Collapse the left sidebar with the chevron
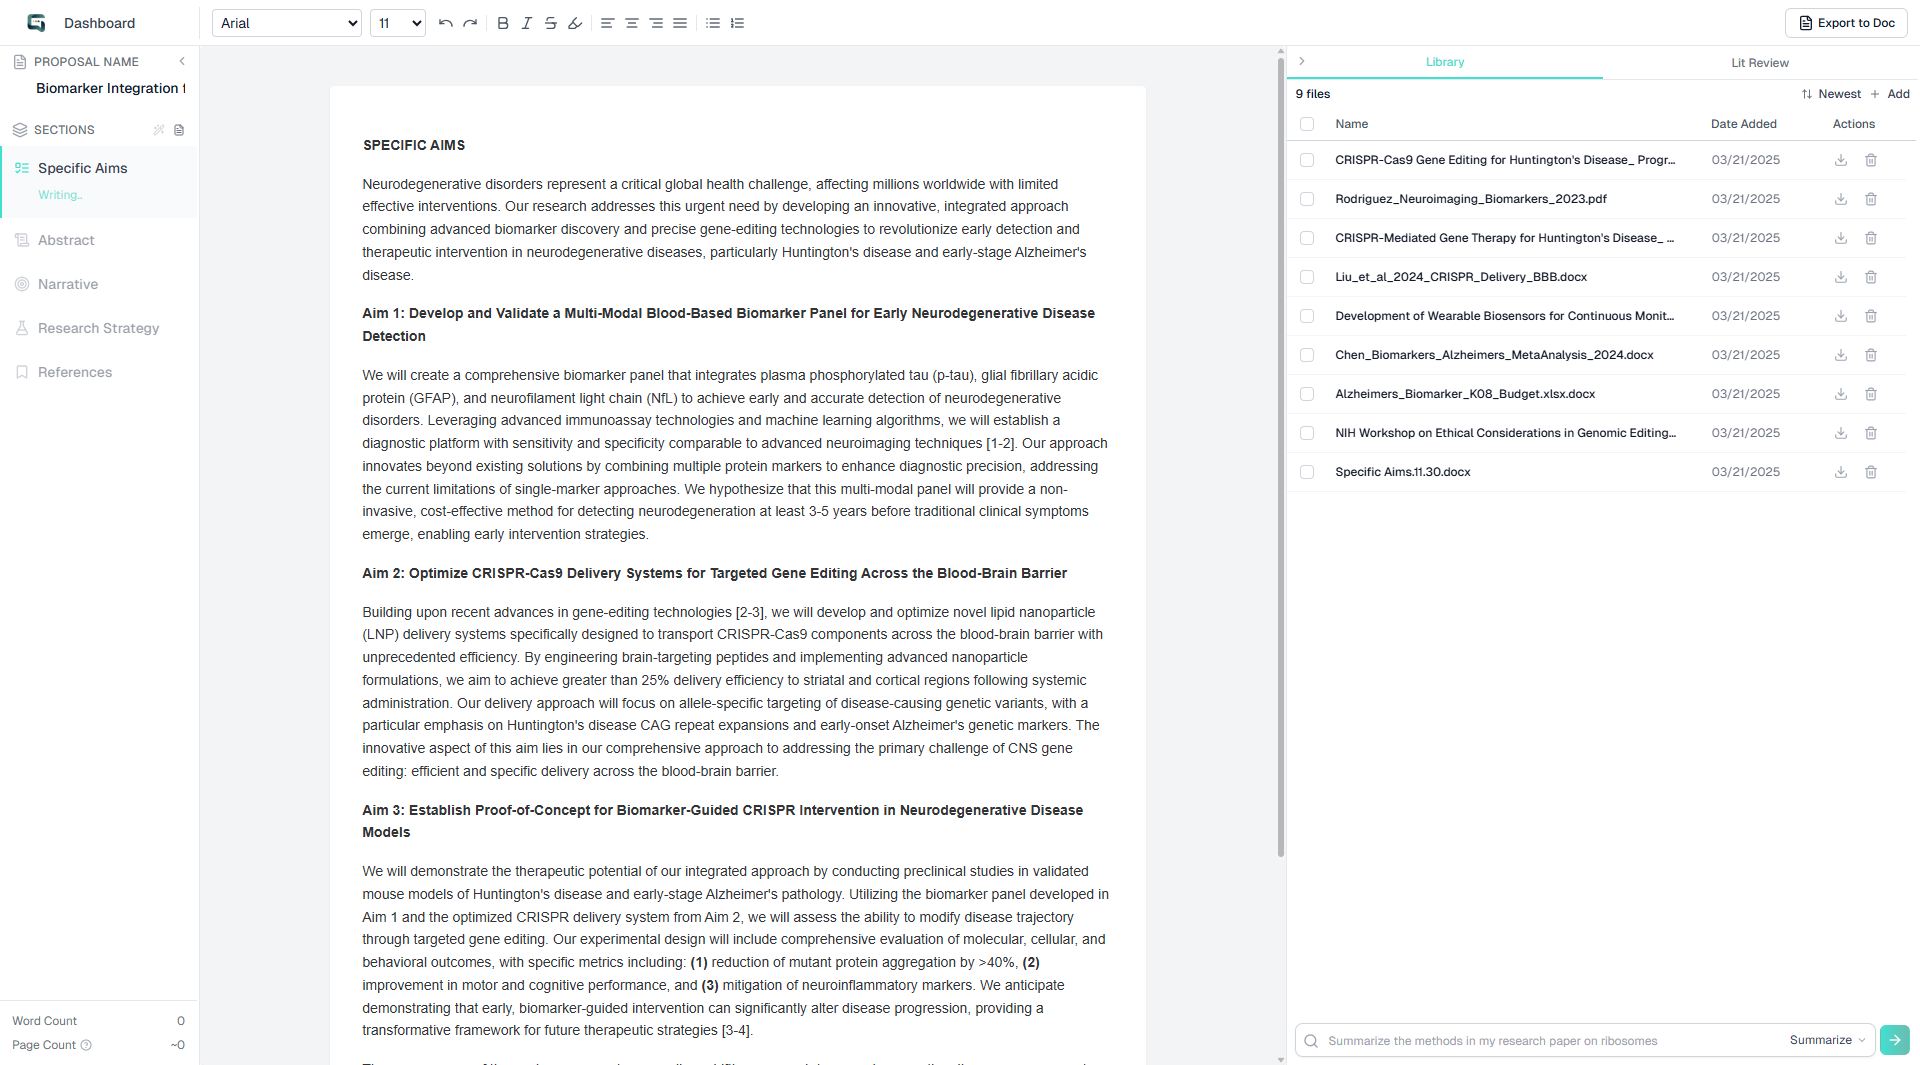 182,61
